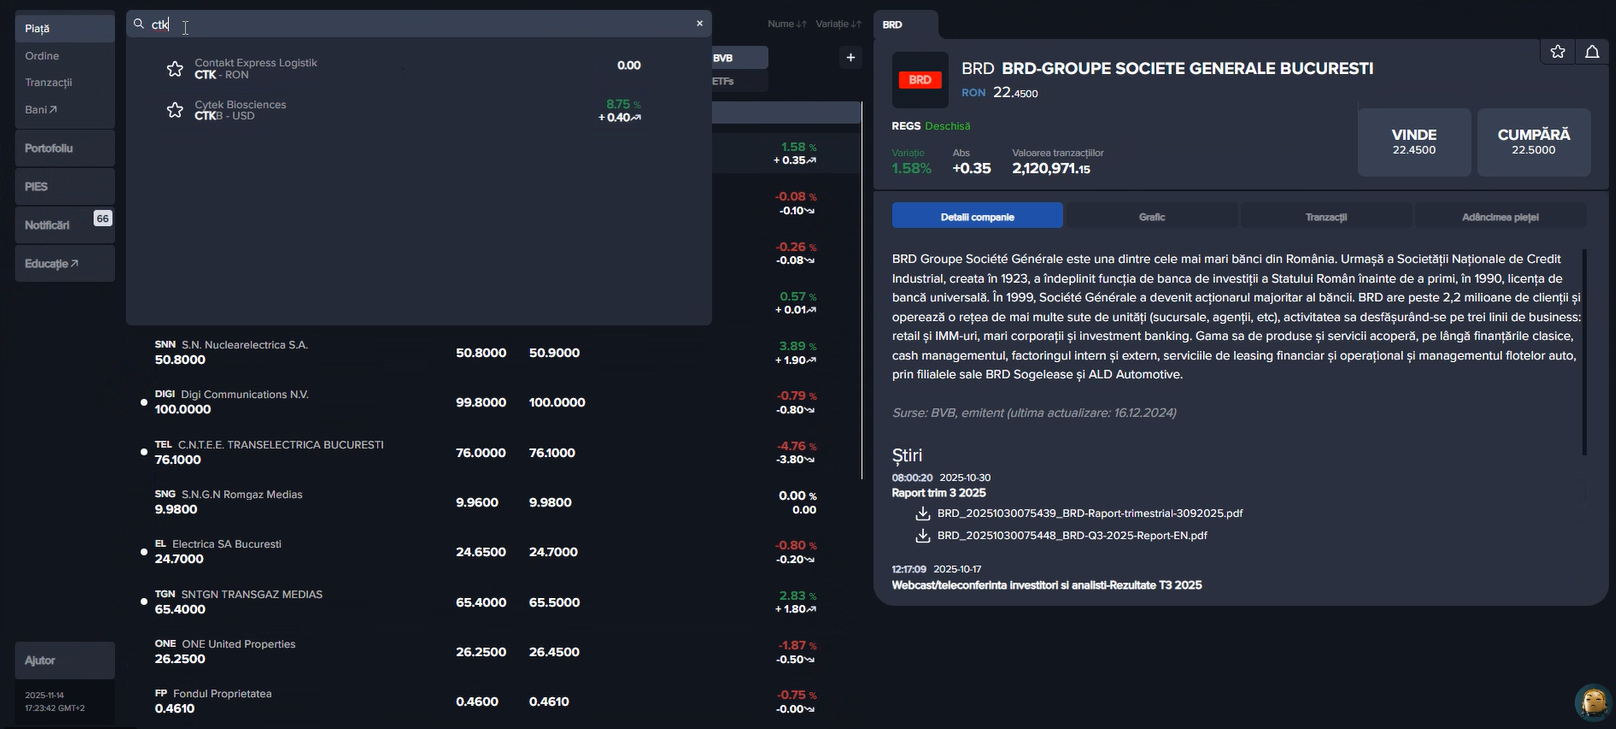
Task: Sort the list by Variație
Action: click(837, 24)
